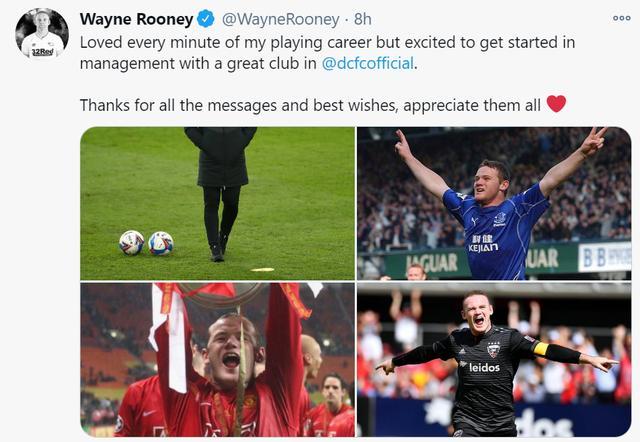Viewport: 640px width, 442px height.
Task: Open the three-dot more options menu
Action: pos(622,18)
